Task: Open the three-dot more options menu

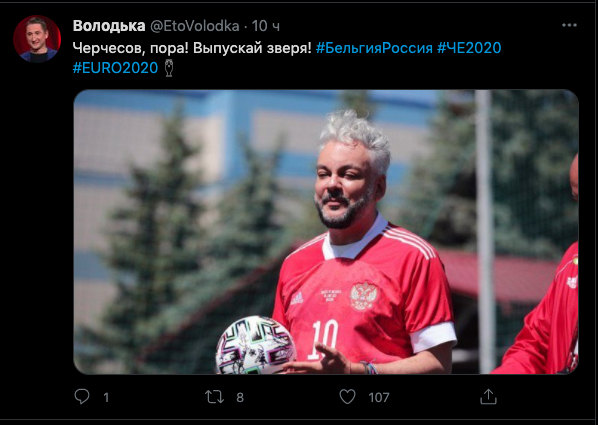Action: 569,26
